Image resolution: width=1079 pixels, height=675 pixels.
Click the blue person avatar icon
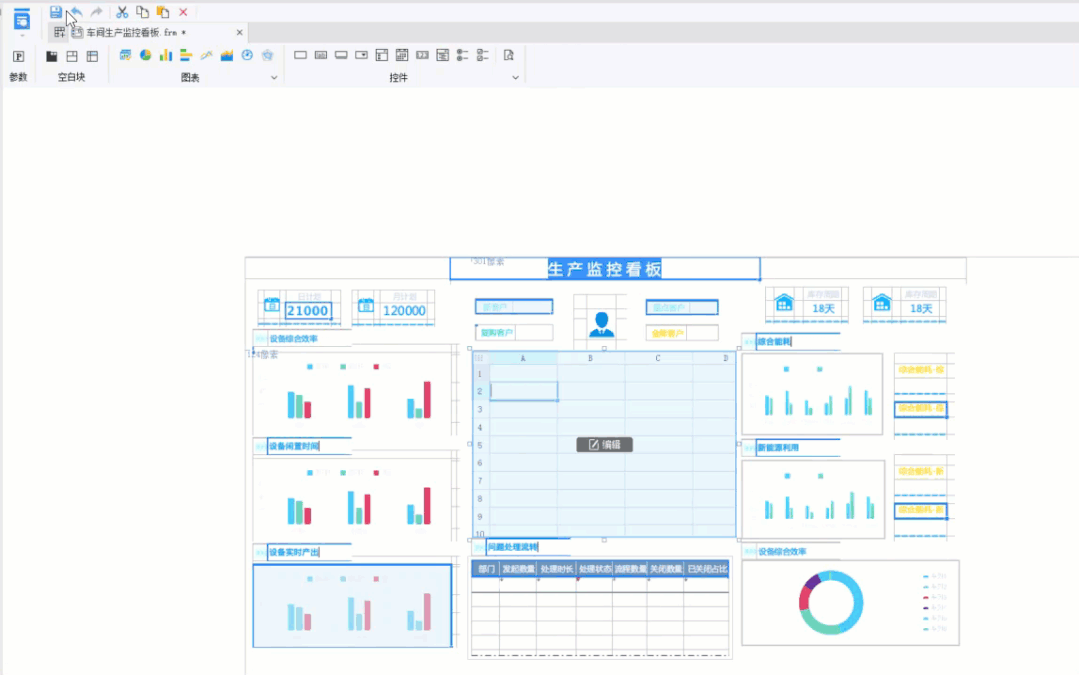(601, 323)
